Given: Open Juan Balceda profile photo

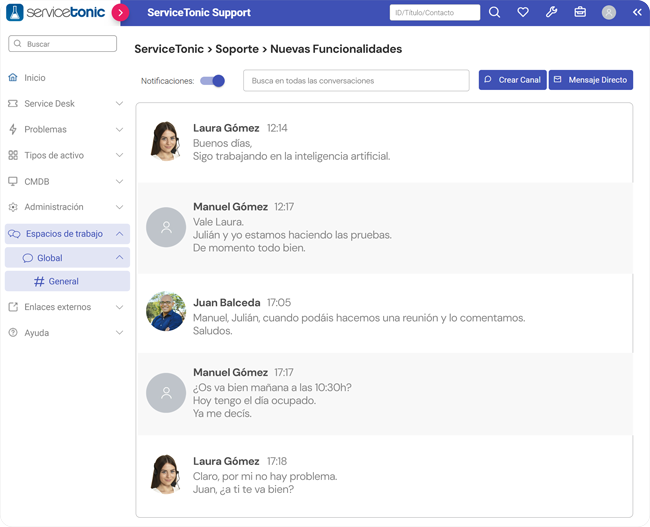Looking at the screenshot, I should pyautogui.click(x=166, y=311).
